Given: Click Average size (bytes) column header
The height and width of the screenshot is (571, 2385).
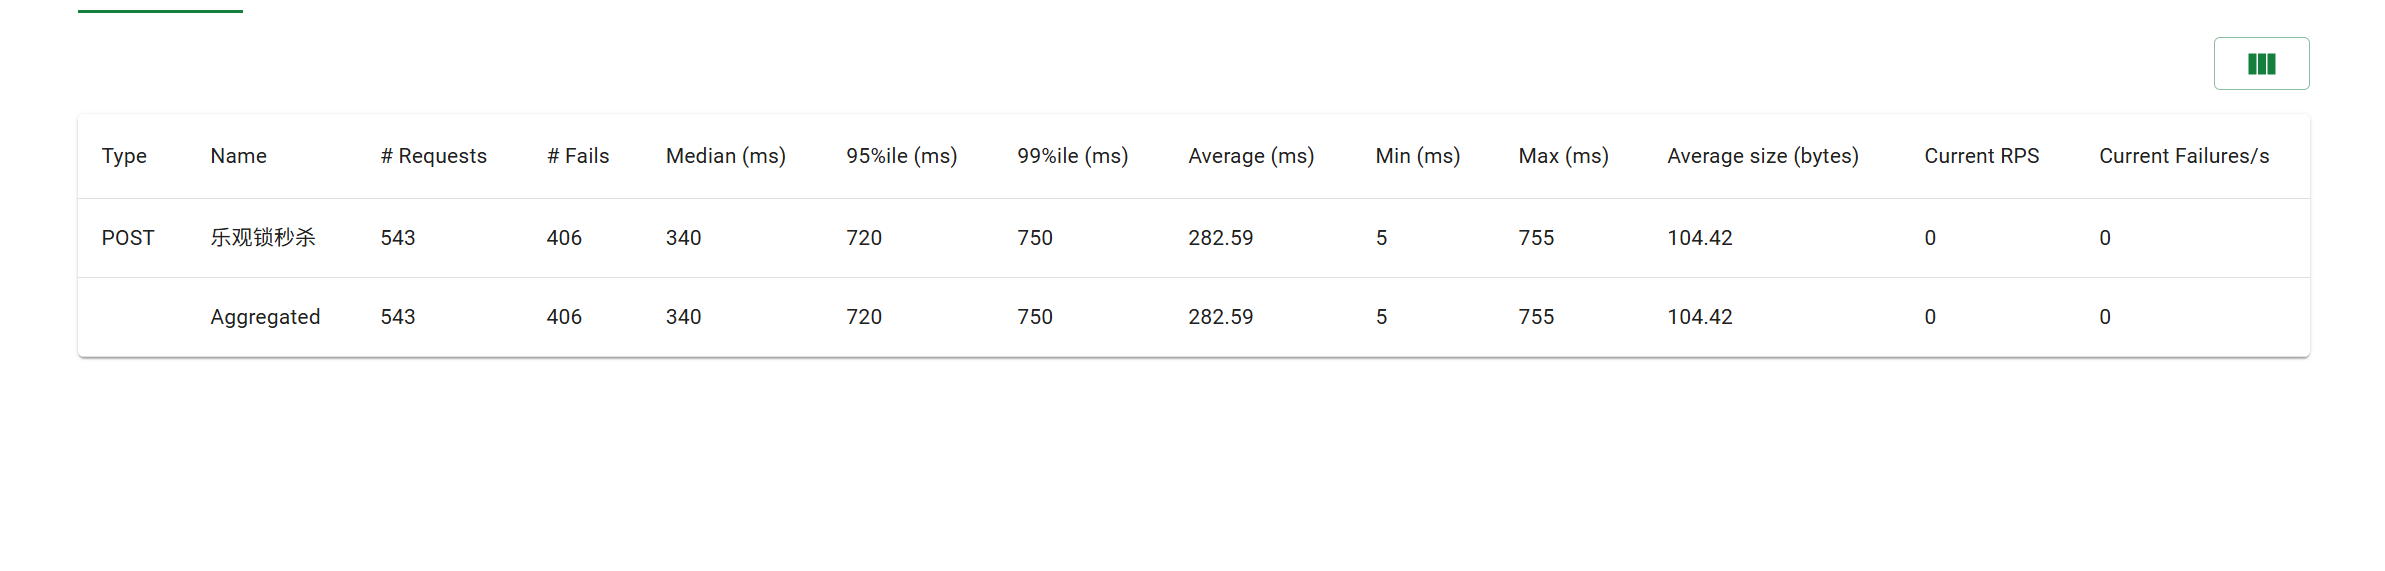Looking at the screenshot, I should 1763,156.
